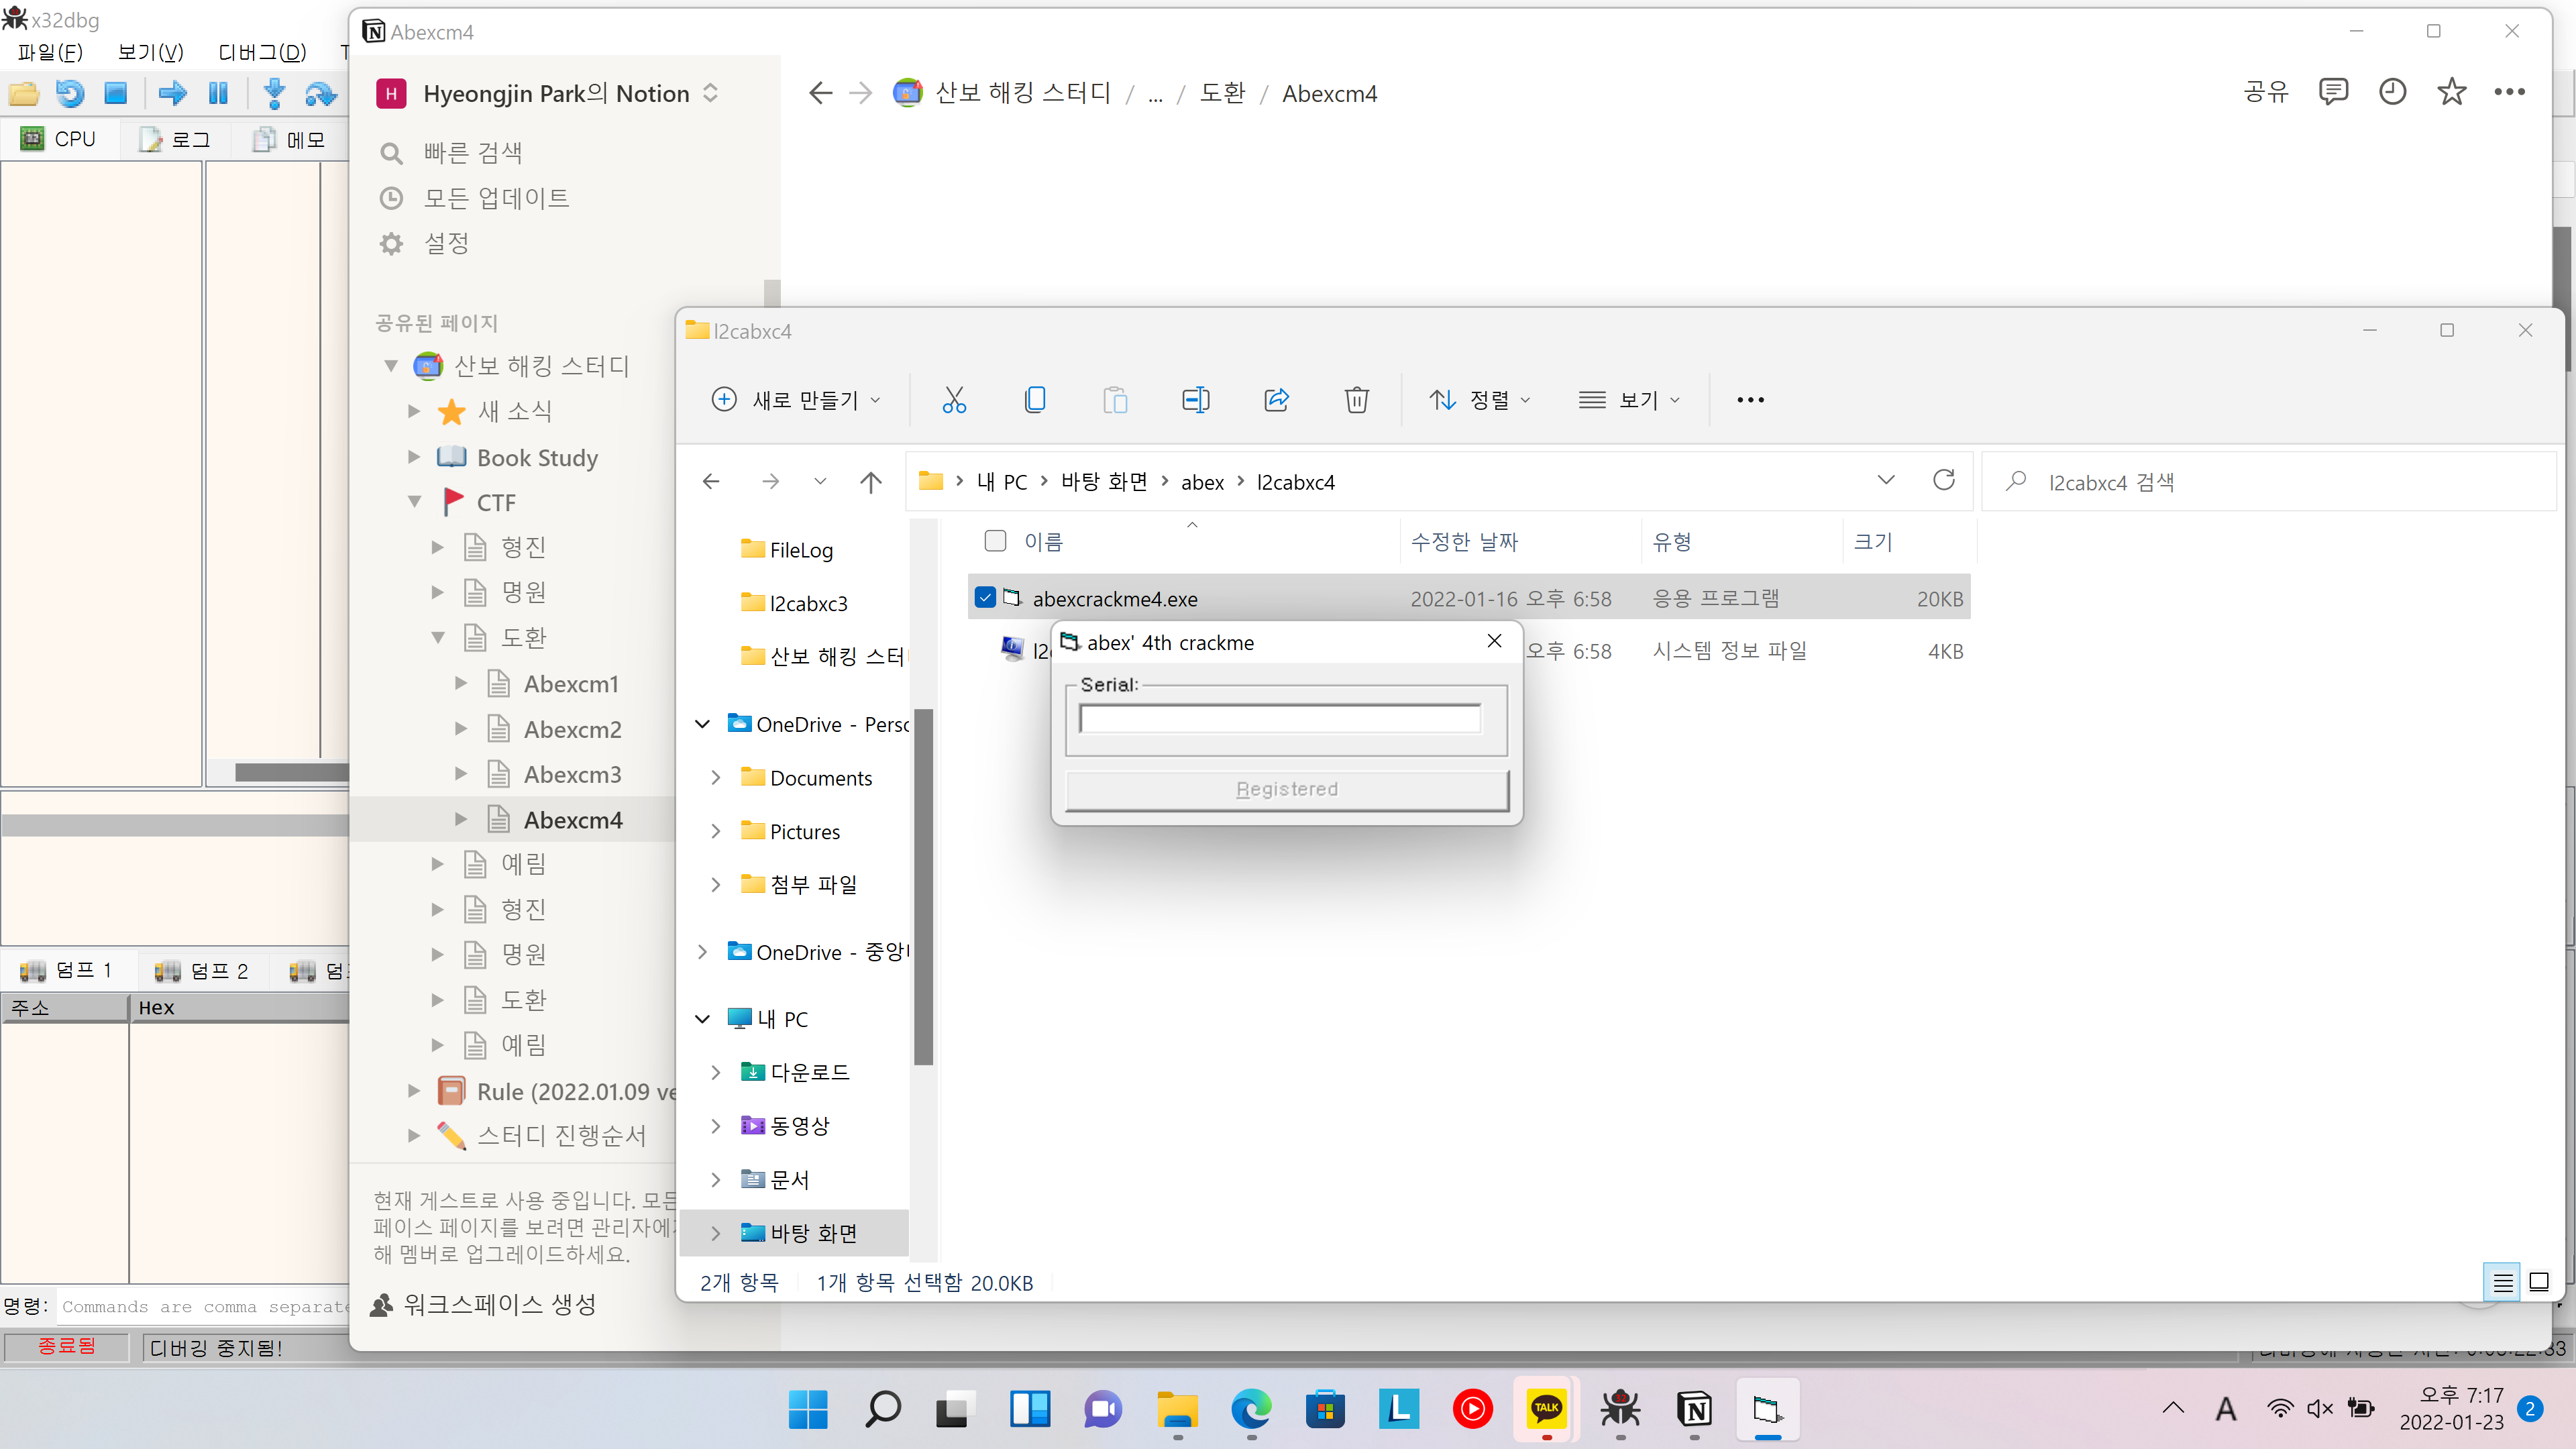This screenshot has height=1449, width=2576.
Task: Click the I2cabxc4 검색 search box
Action: click(x=2270, y=482)
